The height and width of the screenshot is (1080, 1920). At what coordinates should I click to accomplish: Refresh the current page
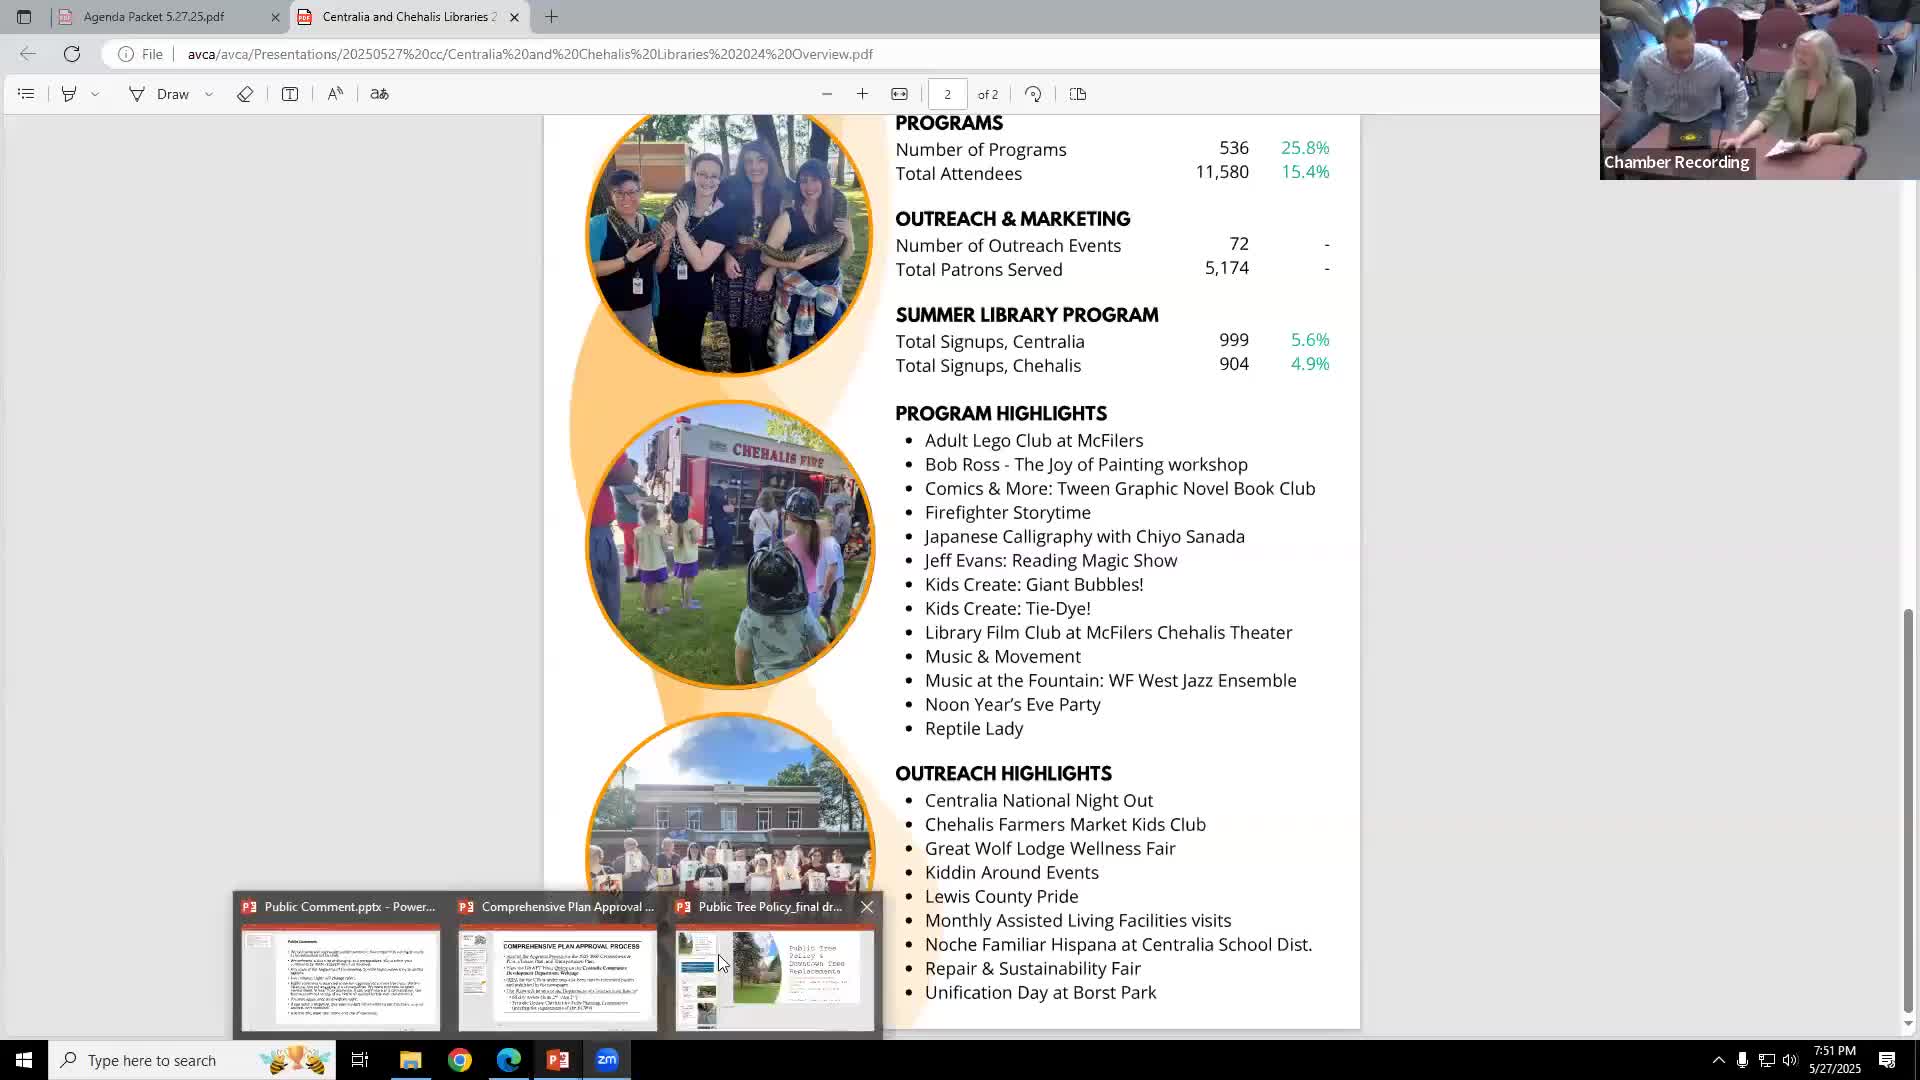72,54
